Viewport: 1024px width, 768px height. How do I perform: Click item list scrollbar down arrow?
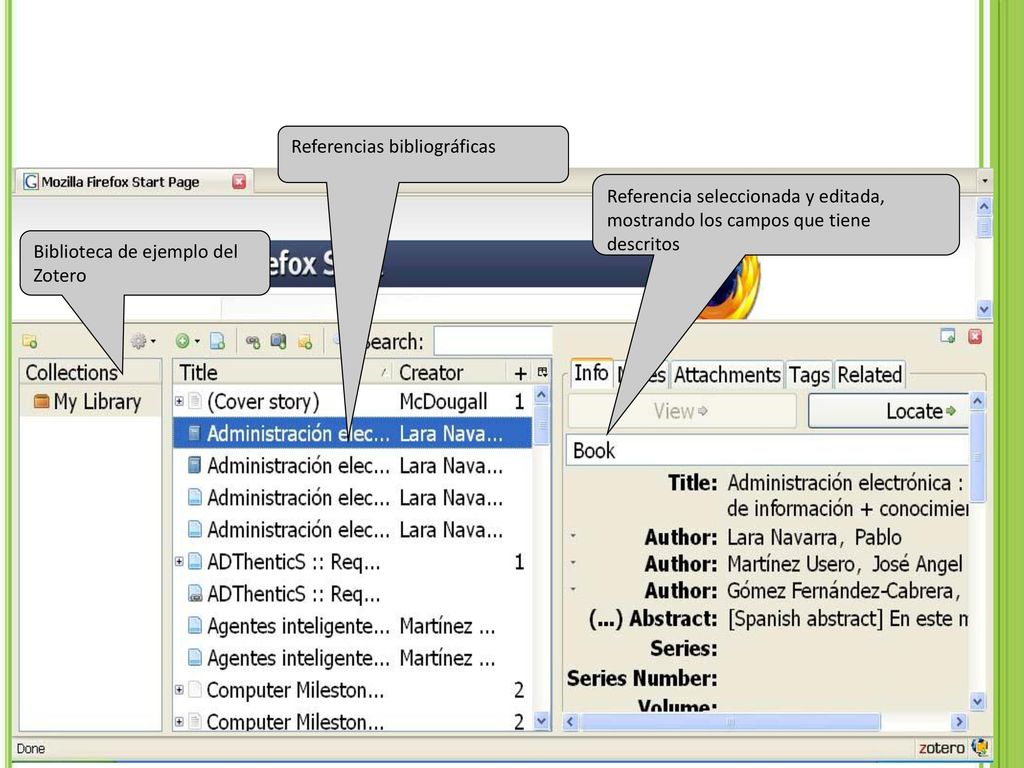coord(541,721)
